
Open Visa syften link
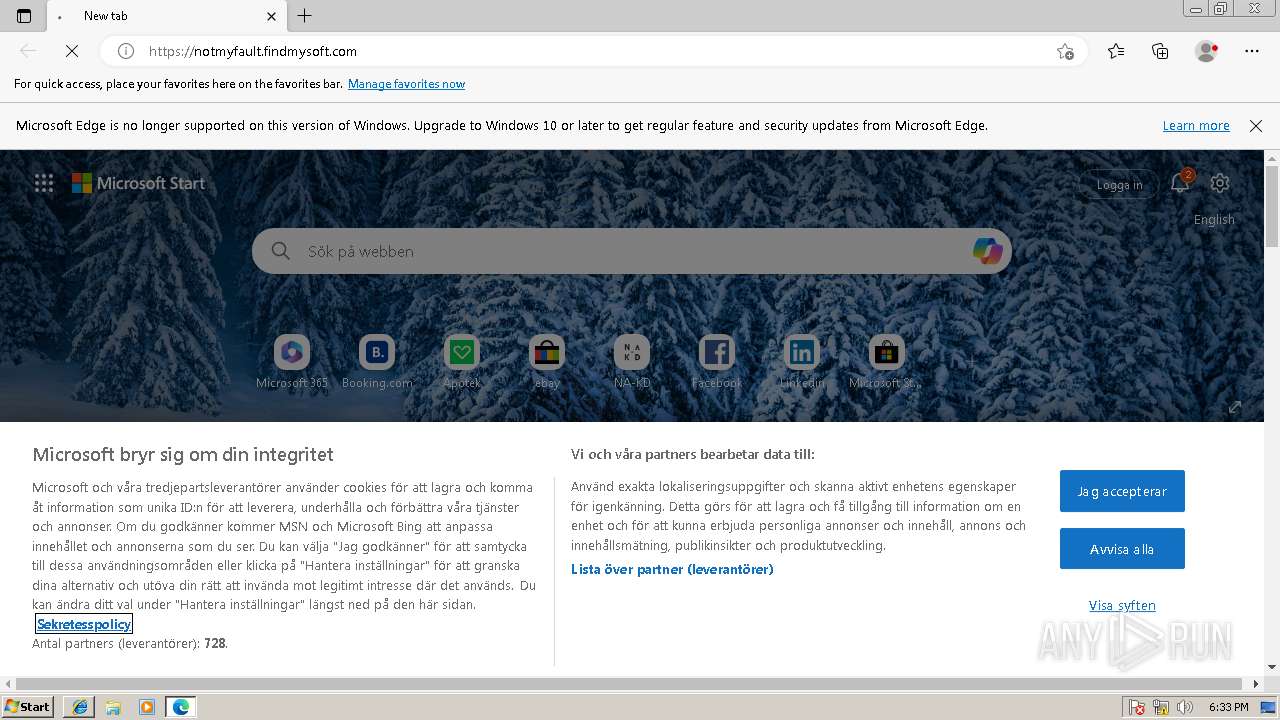point(1122,606)
